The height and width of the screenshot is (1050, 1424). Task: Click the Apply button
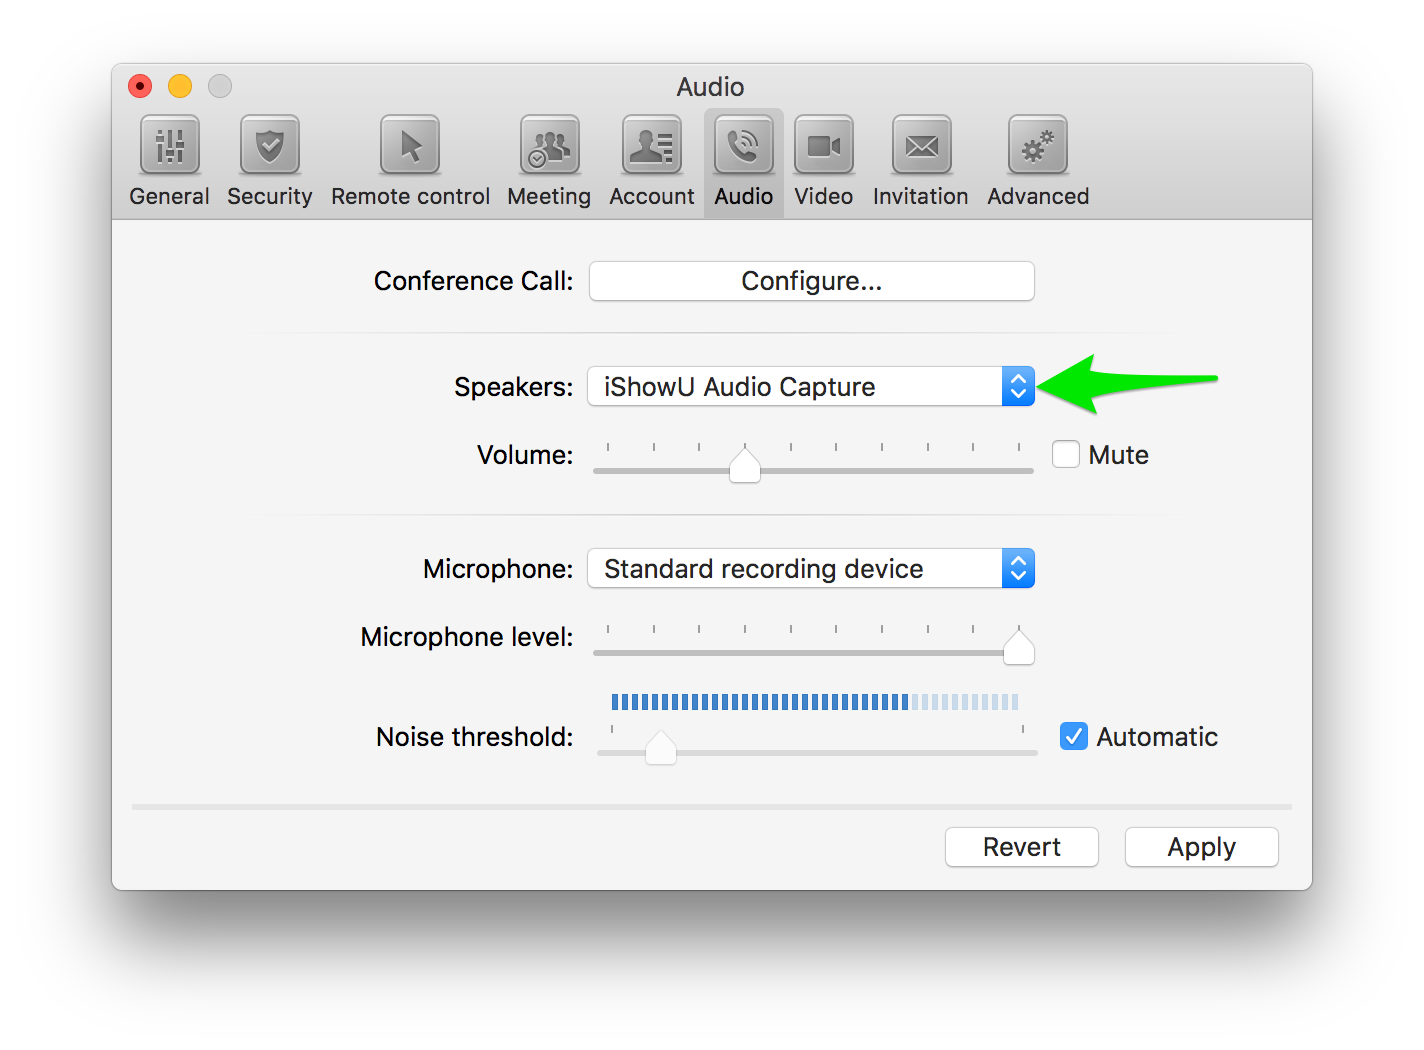pyautogui.click(x=1201, y=847)
